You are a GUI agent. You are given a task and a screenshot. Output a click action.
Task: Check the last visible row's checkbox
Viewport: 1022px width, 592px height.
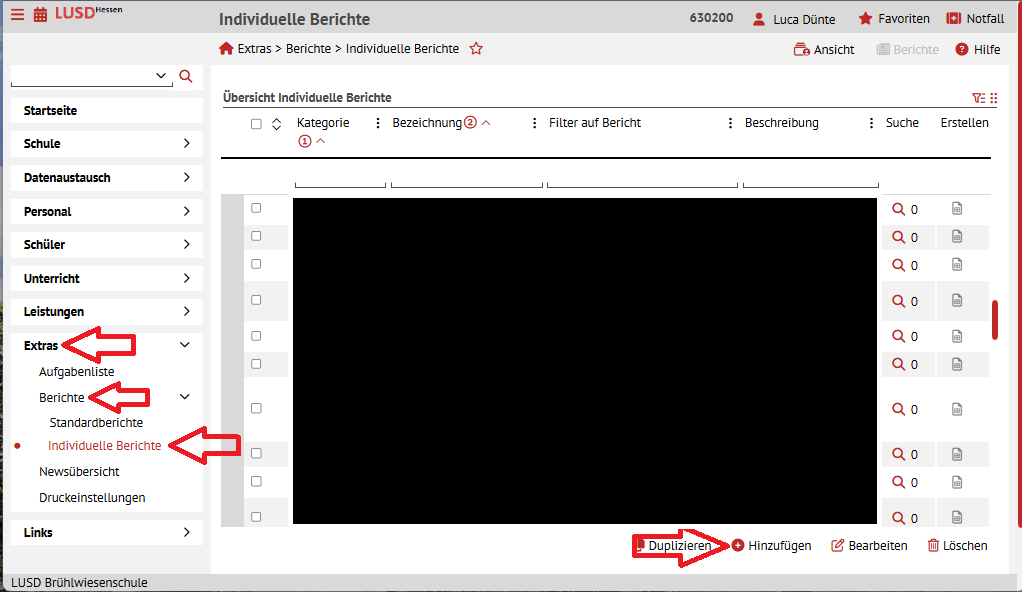256,516
